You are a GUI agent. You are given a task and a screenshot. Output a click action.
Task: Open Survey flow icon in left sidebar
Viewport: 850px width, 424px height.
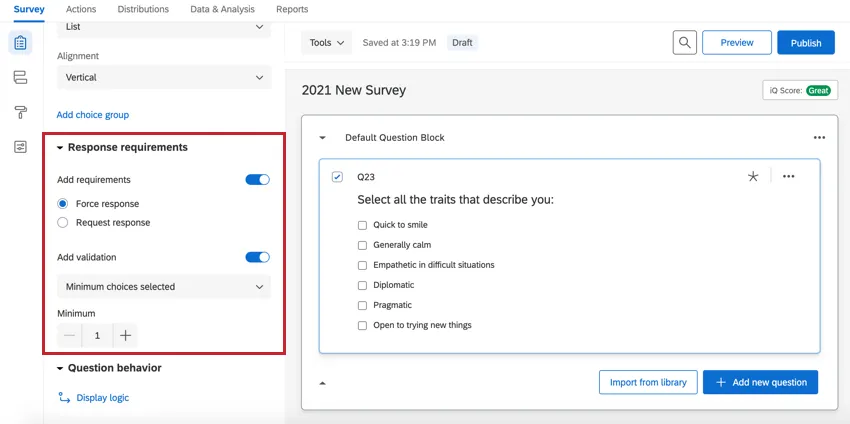click(21, 77)
